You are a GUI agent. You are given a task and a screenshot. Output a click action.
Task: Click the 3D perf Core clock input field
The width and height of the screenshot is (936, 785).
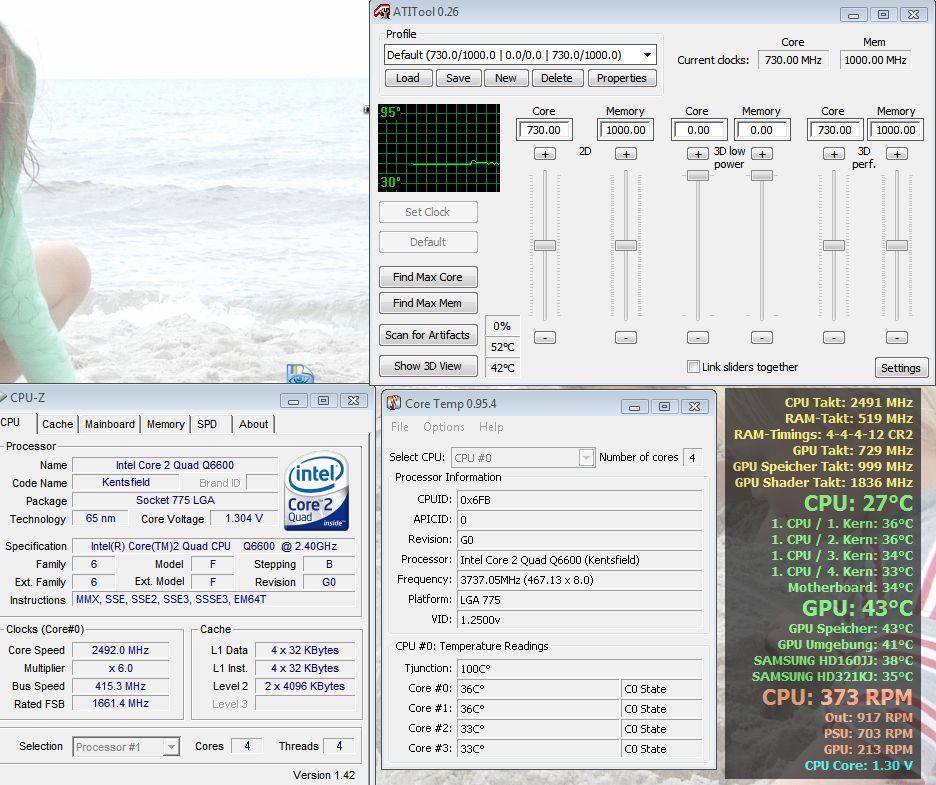[x=835, y=130]
